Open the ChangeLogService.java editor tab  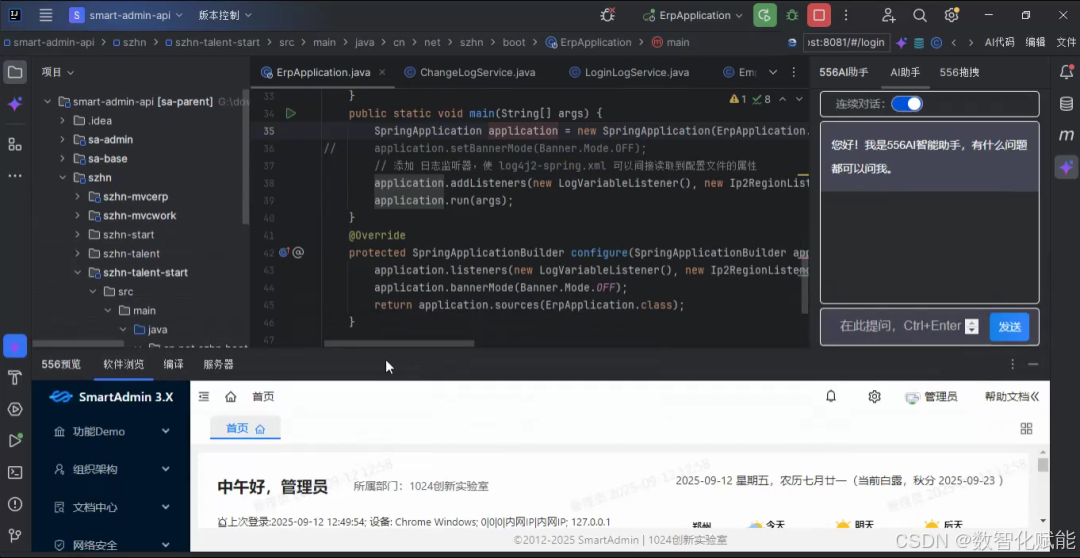pos(470,72)
